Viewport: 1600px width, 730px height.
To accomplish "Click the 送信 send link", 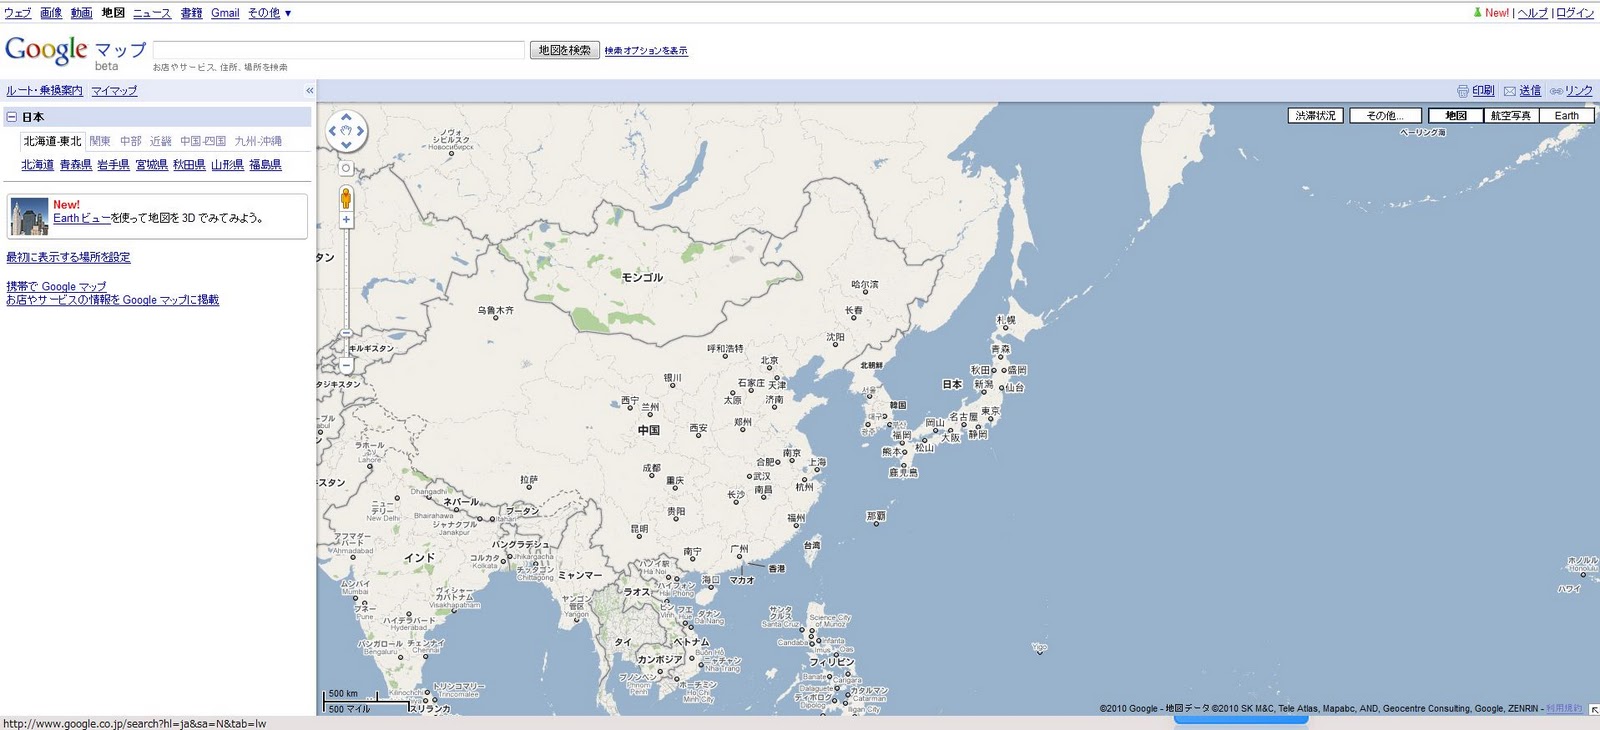I will 1530,91.
